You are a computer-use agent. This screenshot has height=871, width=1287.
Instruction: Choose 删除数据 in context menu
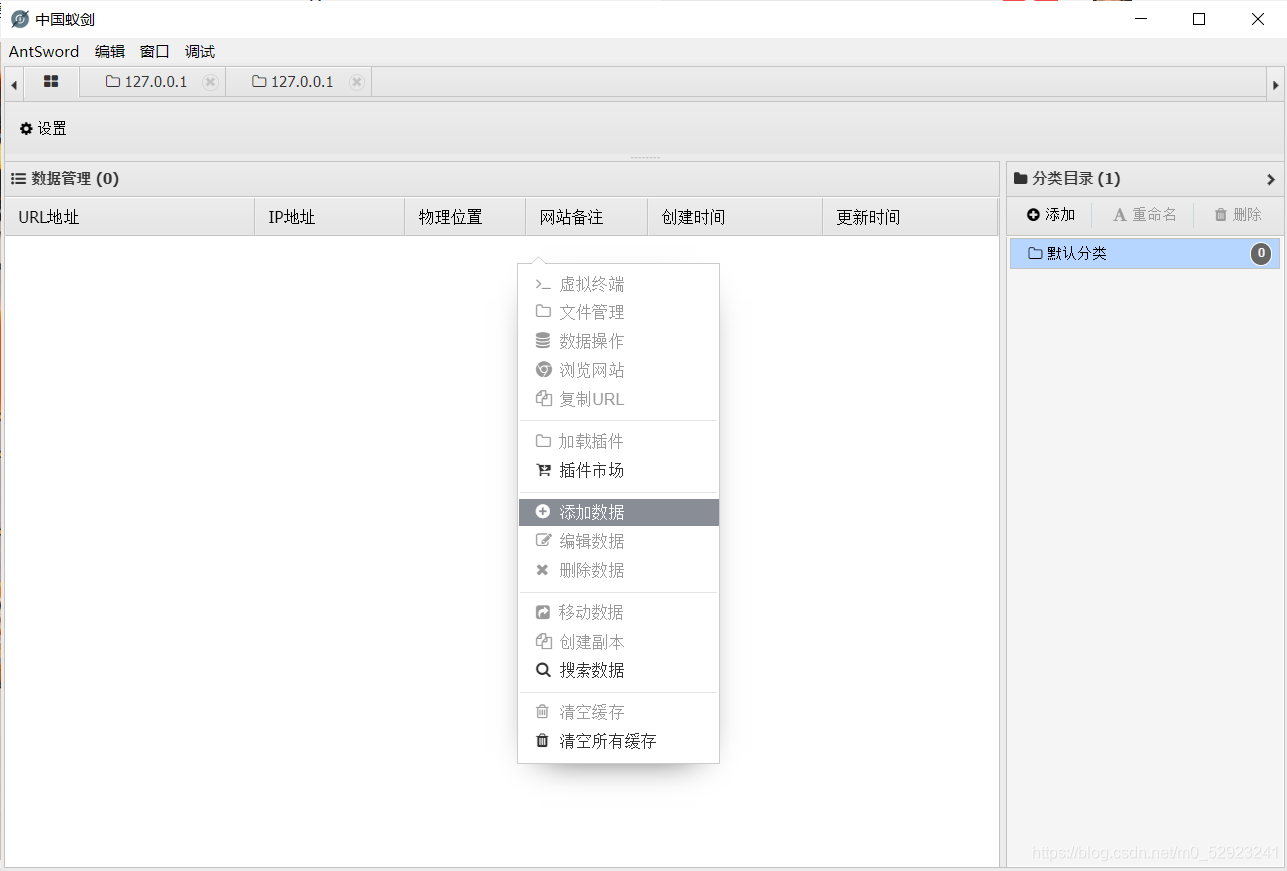click(x=618, y=570)
